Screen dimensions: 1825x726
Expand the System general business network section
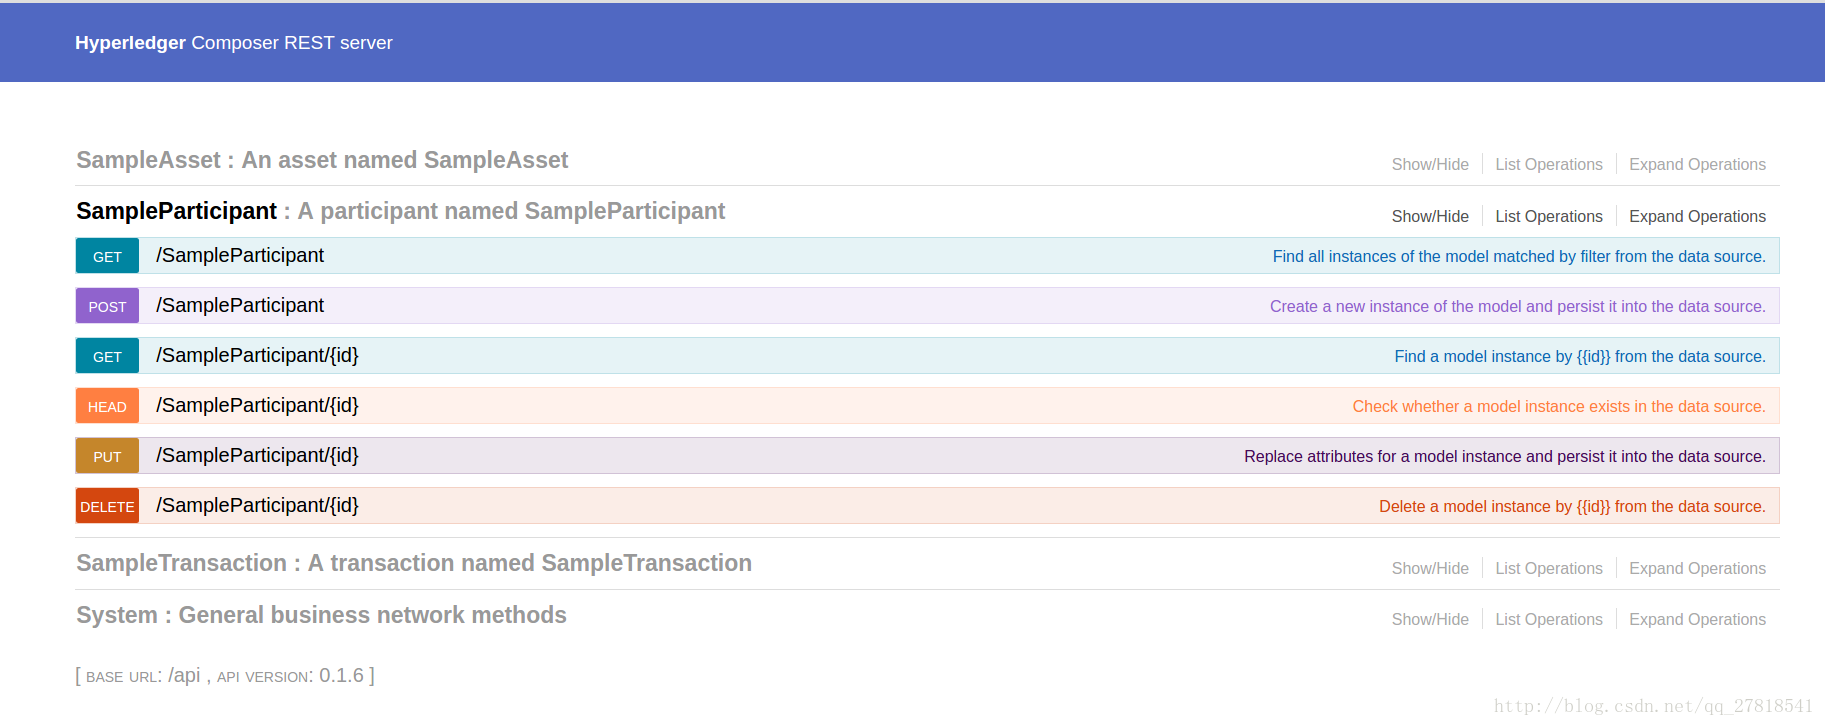click(x=321, y=615)
